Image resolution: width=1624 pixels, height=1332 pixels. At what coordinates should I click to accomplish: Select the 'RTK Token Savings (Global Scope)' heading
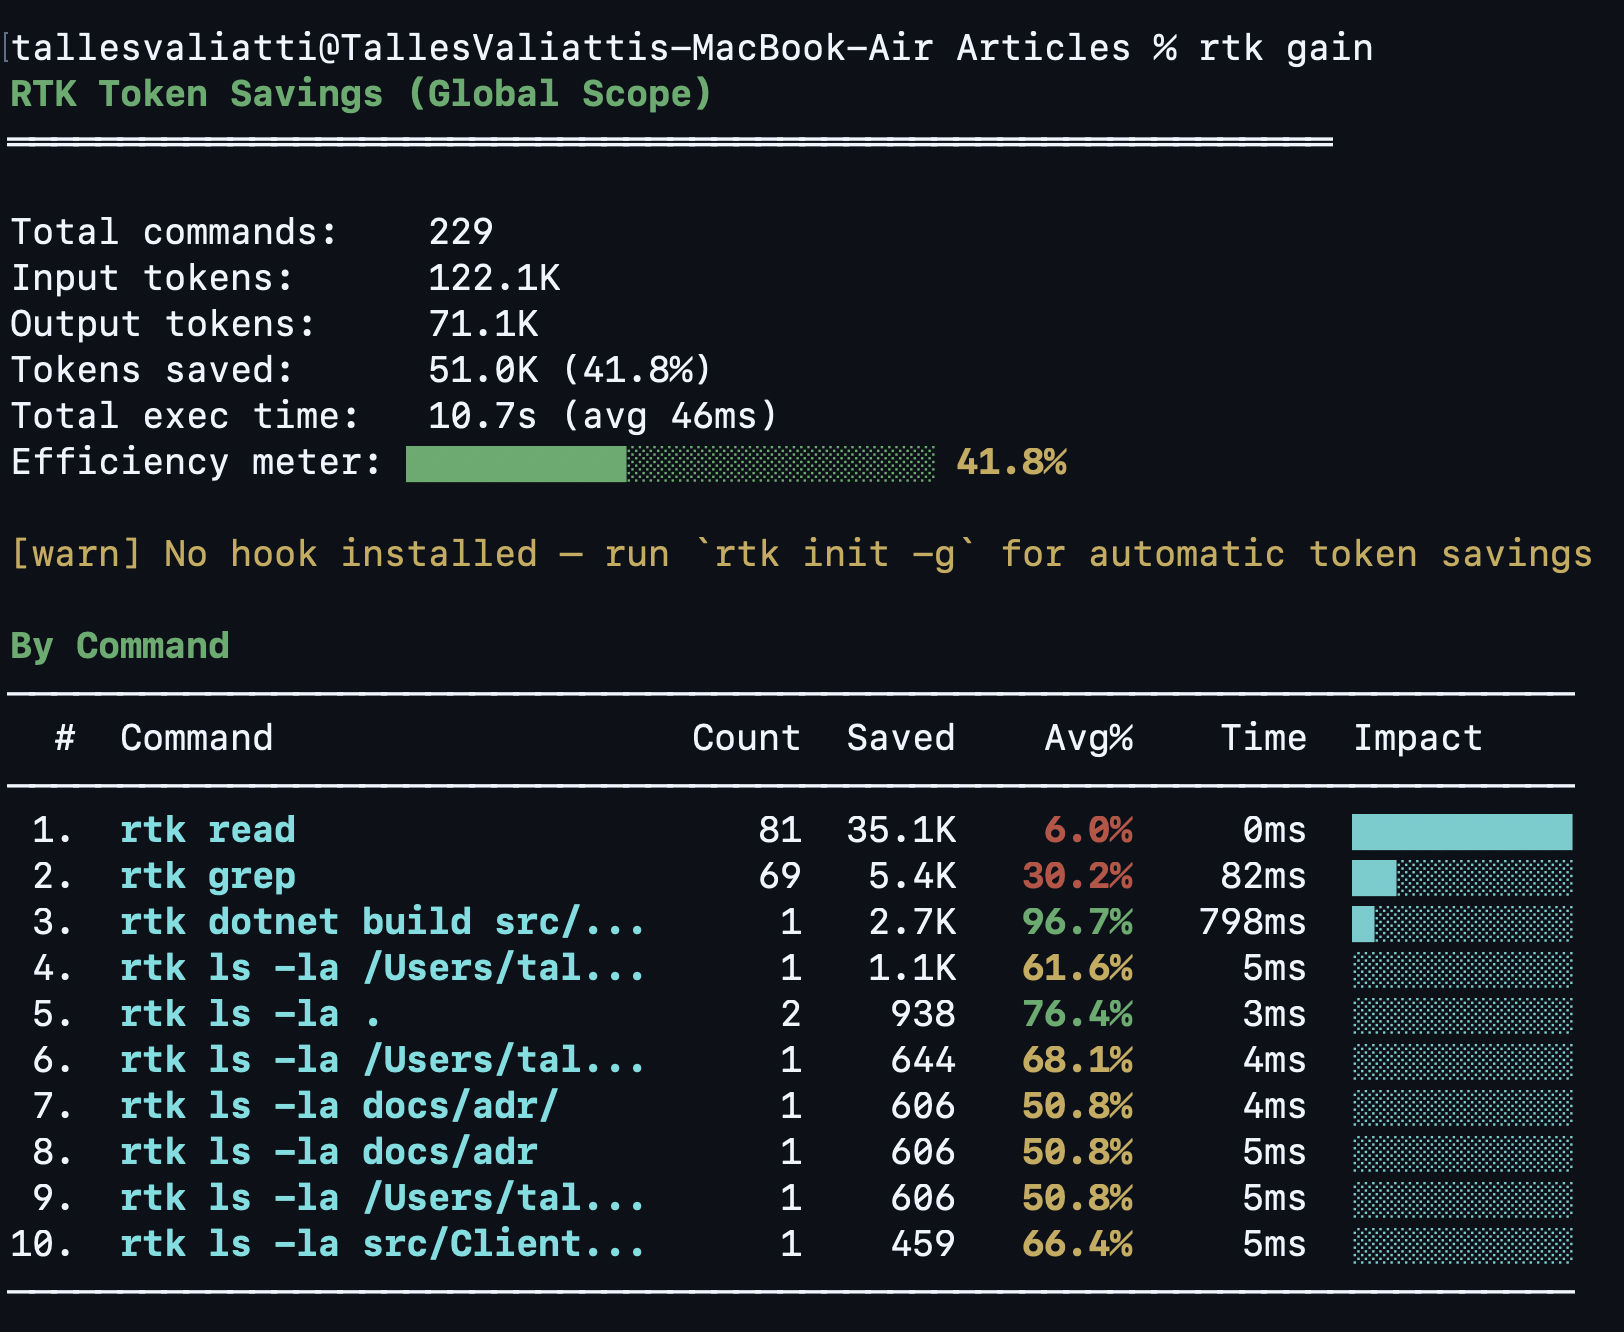tap(361, 94)
